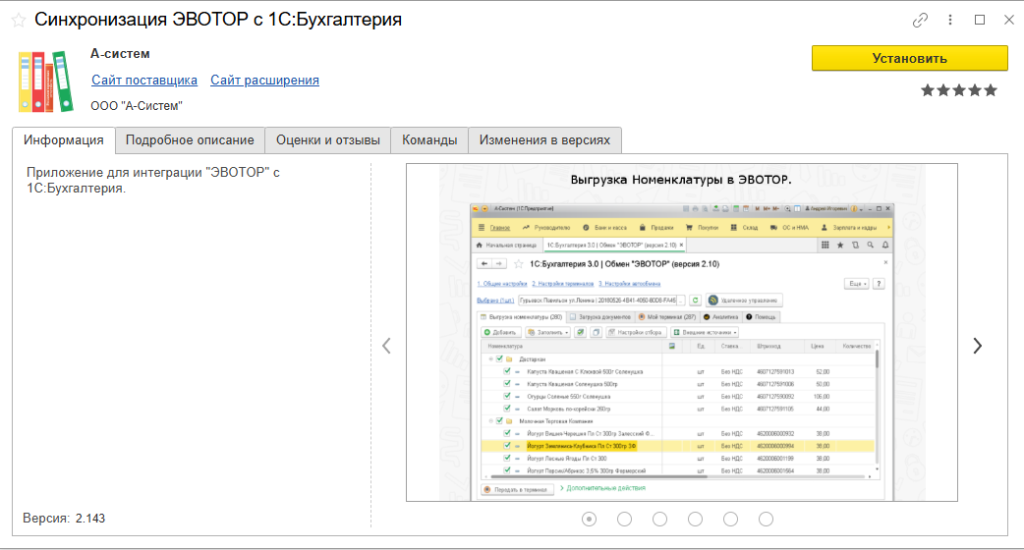
Task: Select the fourth slide radio button
Action: 695,519
